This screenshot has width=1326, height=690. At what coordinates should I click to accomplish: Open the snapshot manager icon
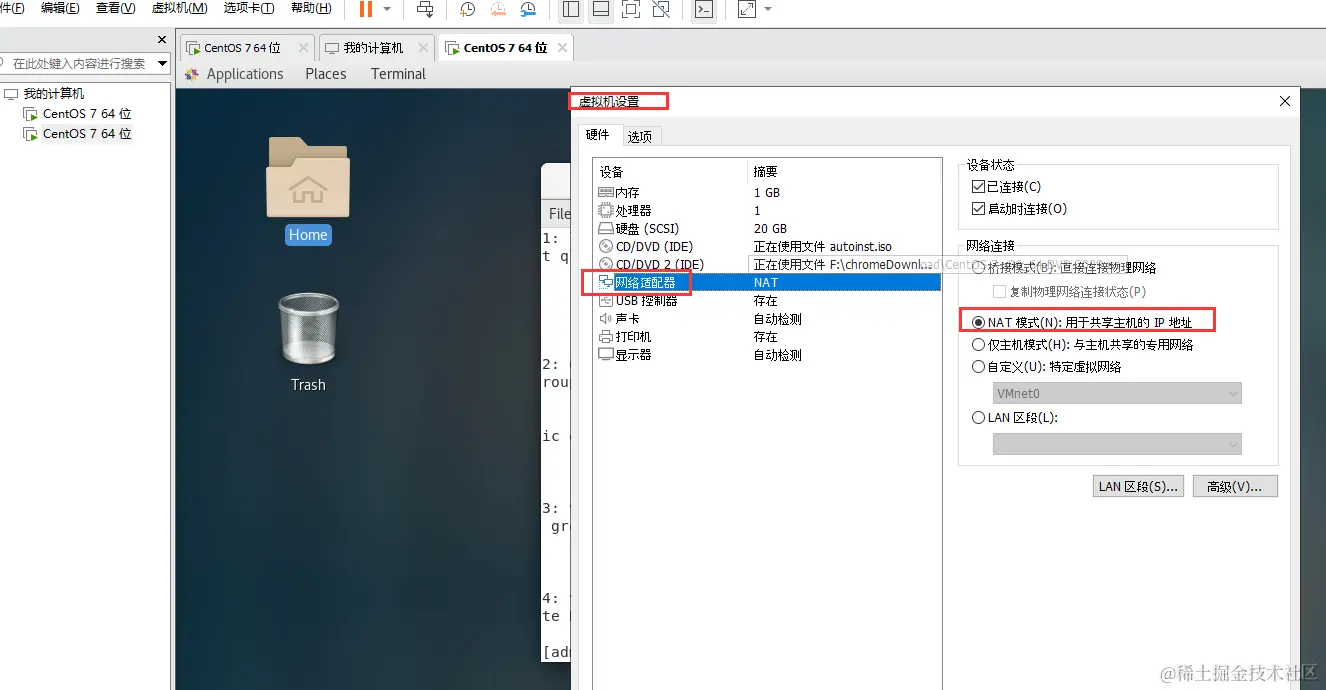point(529,10)
